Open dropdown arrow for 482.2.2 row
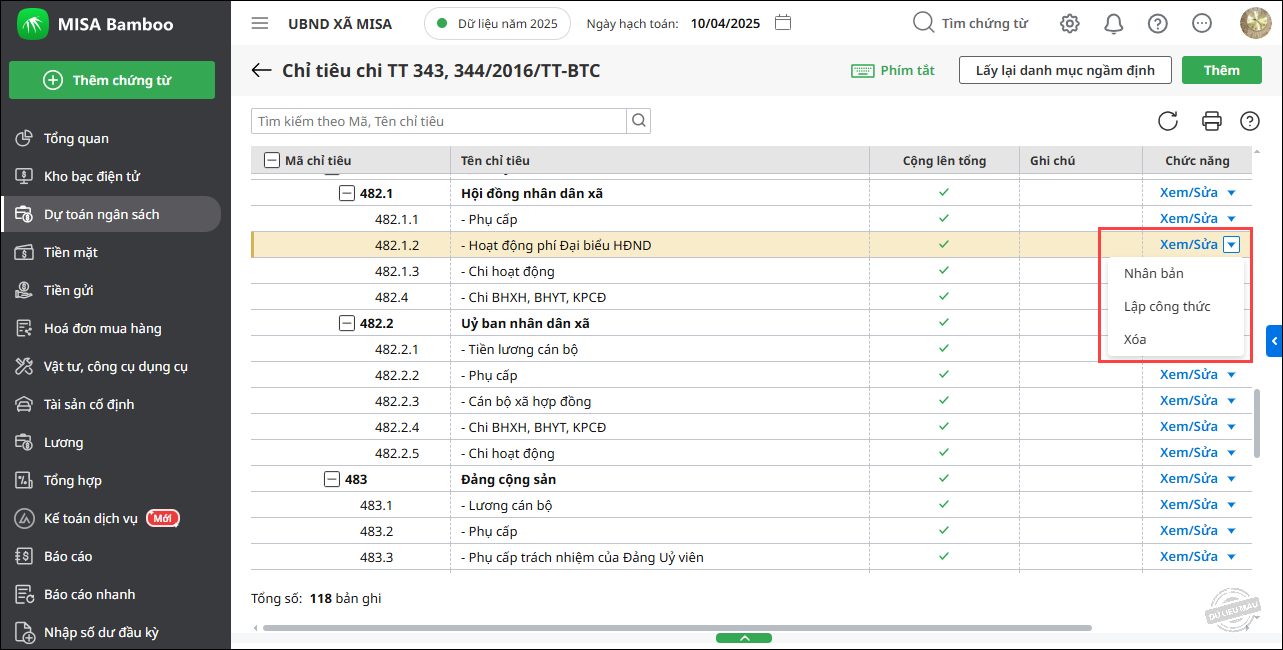The height and width of the screenshot is (650, 1283). 1232,374
